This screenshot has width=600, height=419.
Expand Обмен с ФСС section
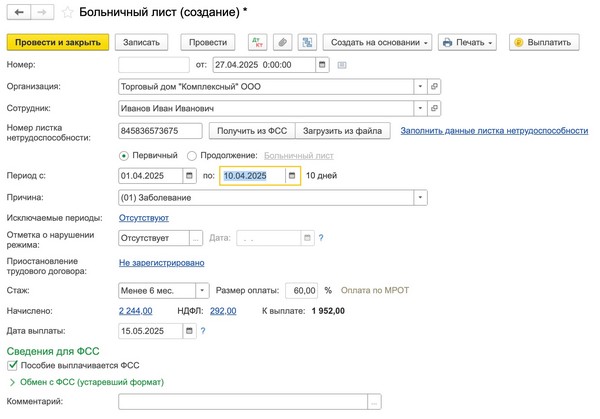pyautogui.click(x=12, y=382)
